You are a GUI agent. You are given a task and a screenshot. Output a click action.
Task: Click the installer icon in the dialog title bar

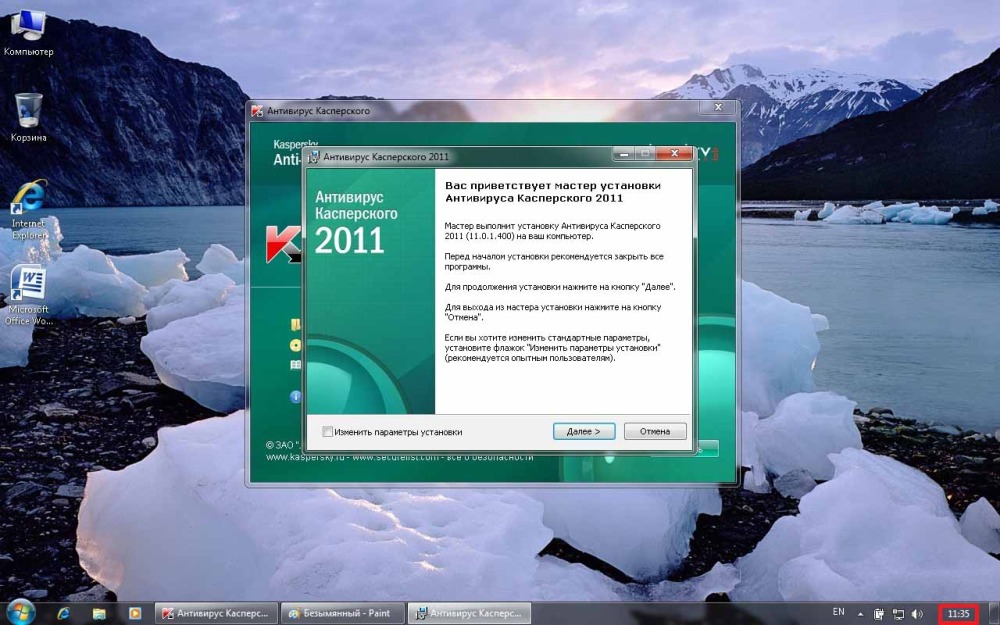313,156
